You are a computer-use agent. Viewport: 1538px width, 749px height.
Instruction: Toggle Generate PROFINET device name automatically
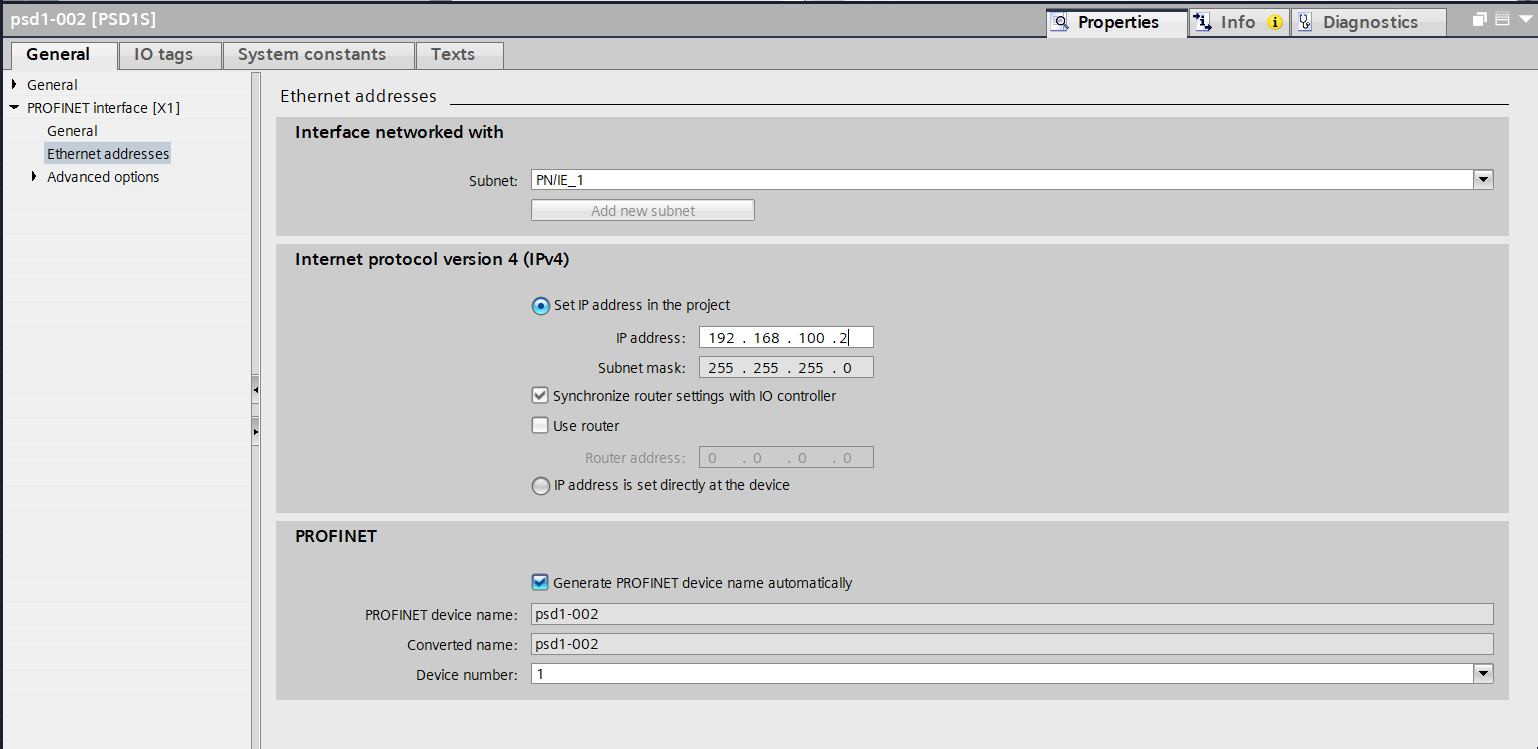(540, 582)
